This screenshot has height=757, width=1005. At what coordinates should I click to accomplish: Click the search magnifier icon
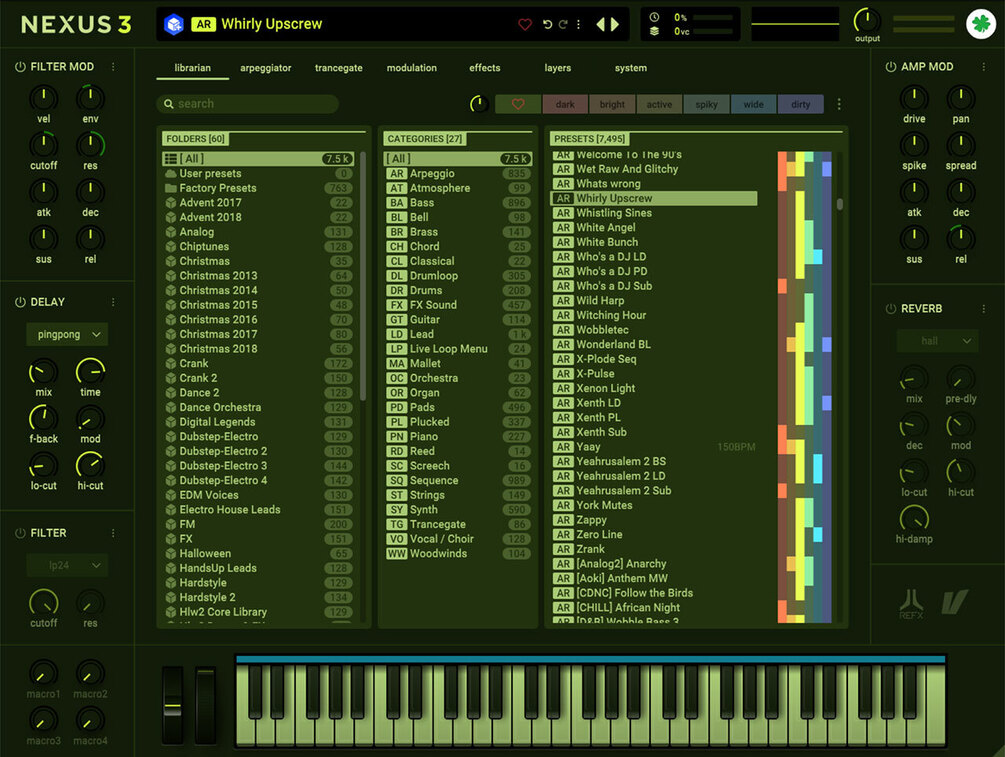(x=169, y=104)
